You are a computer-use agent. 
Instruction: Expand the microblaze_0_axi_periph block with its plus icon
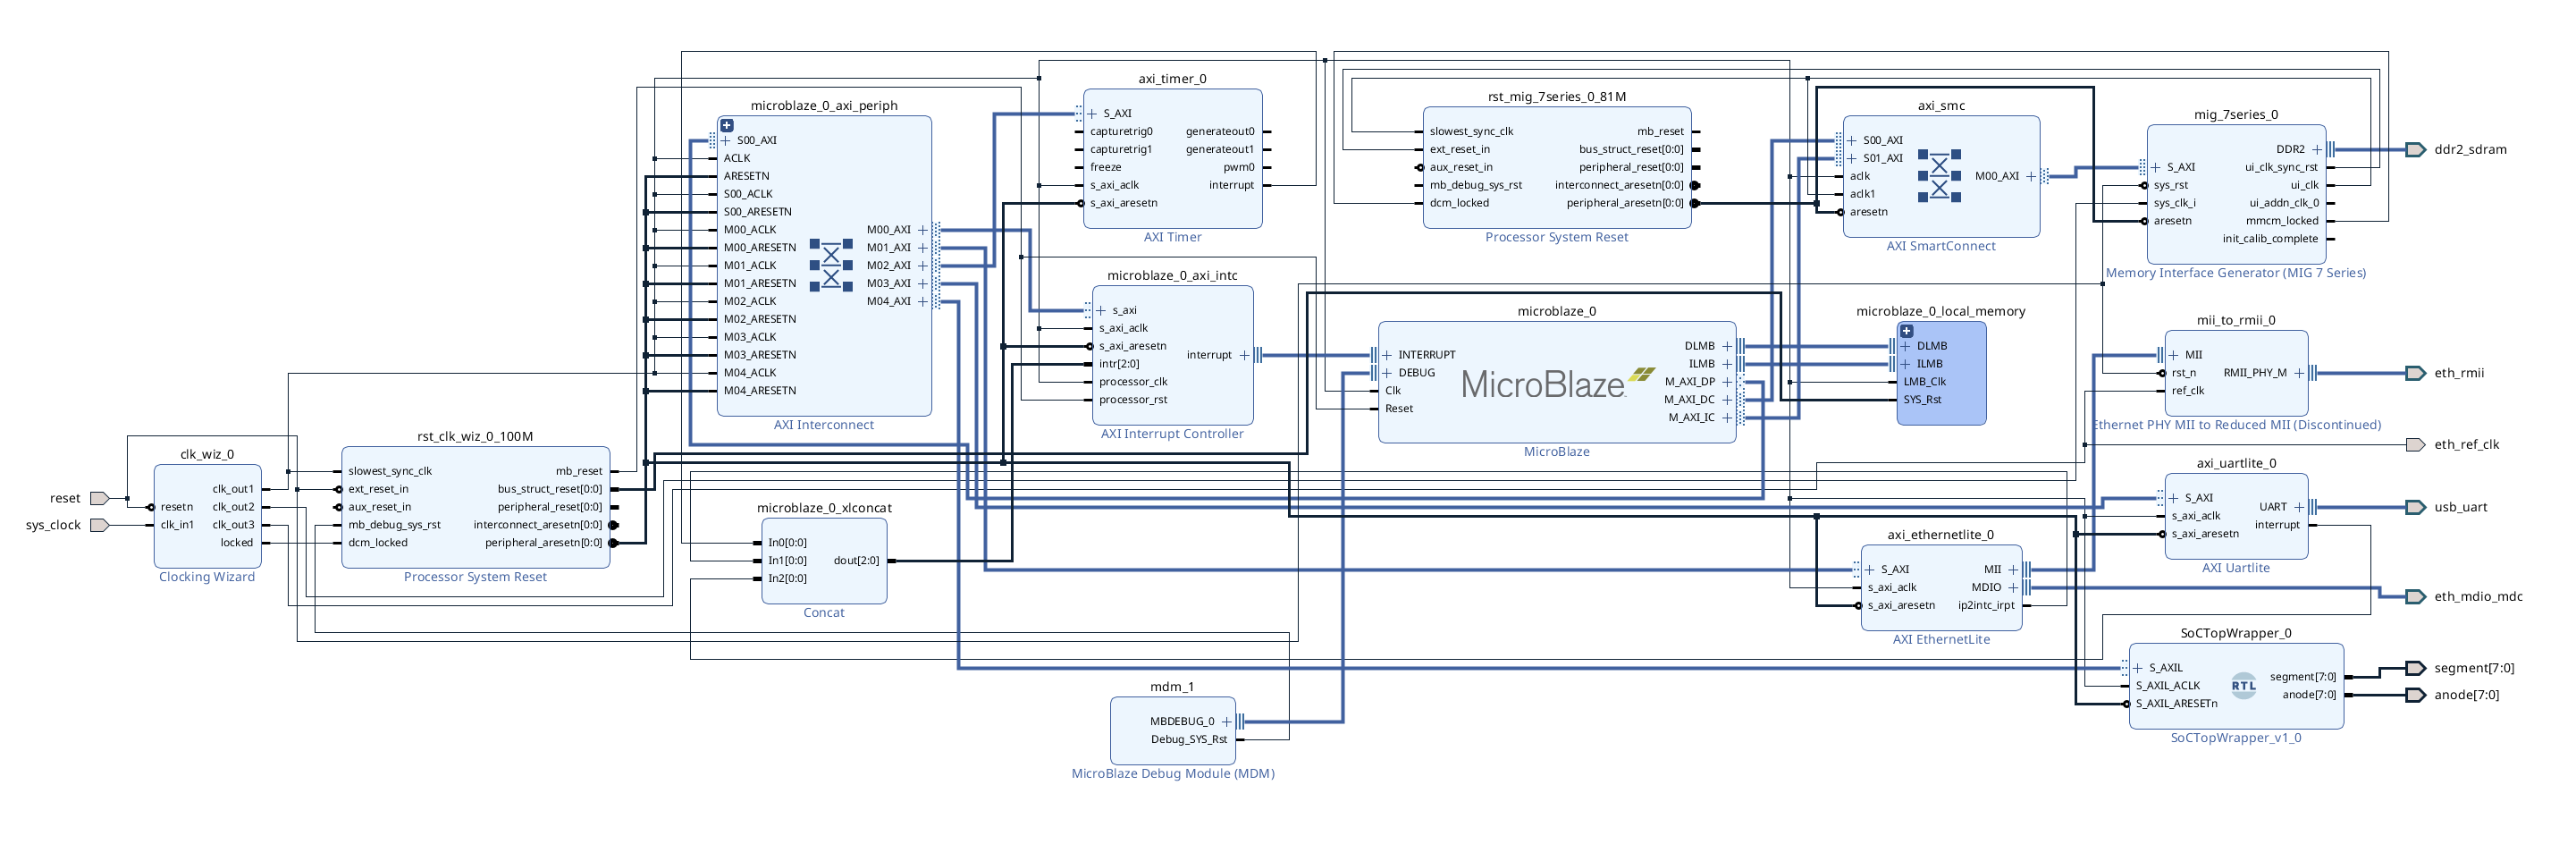(x=727, y=126)
